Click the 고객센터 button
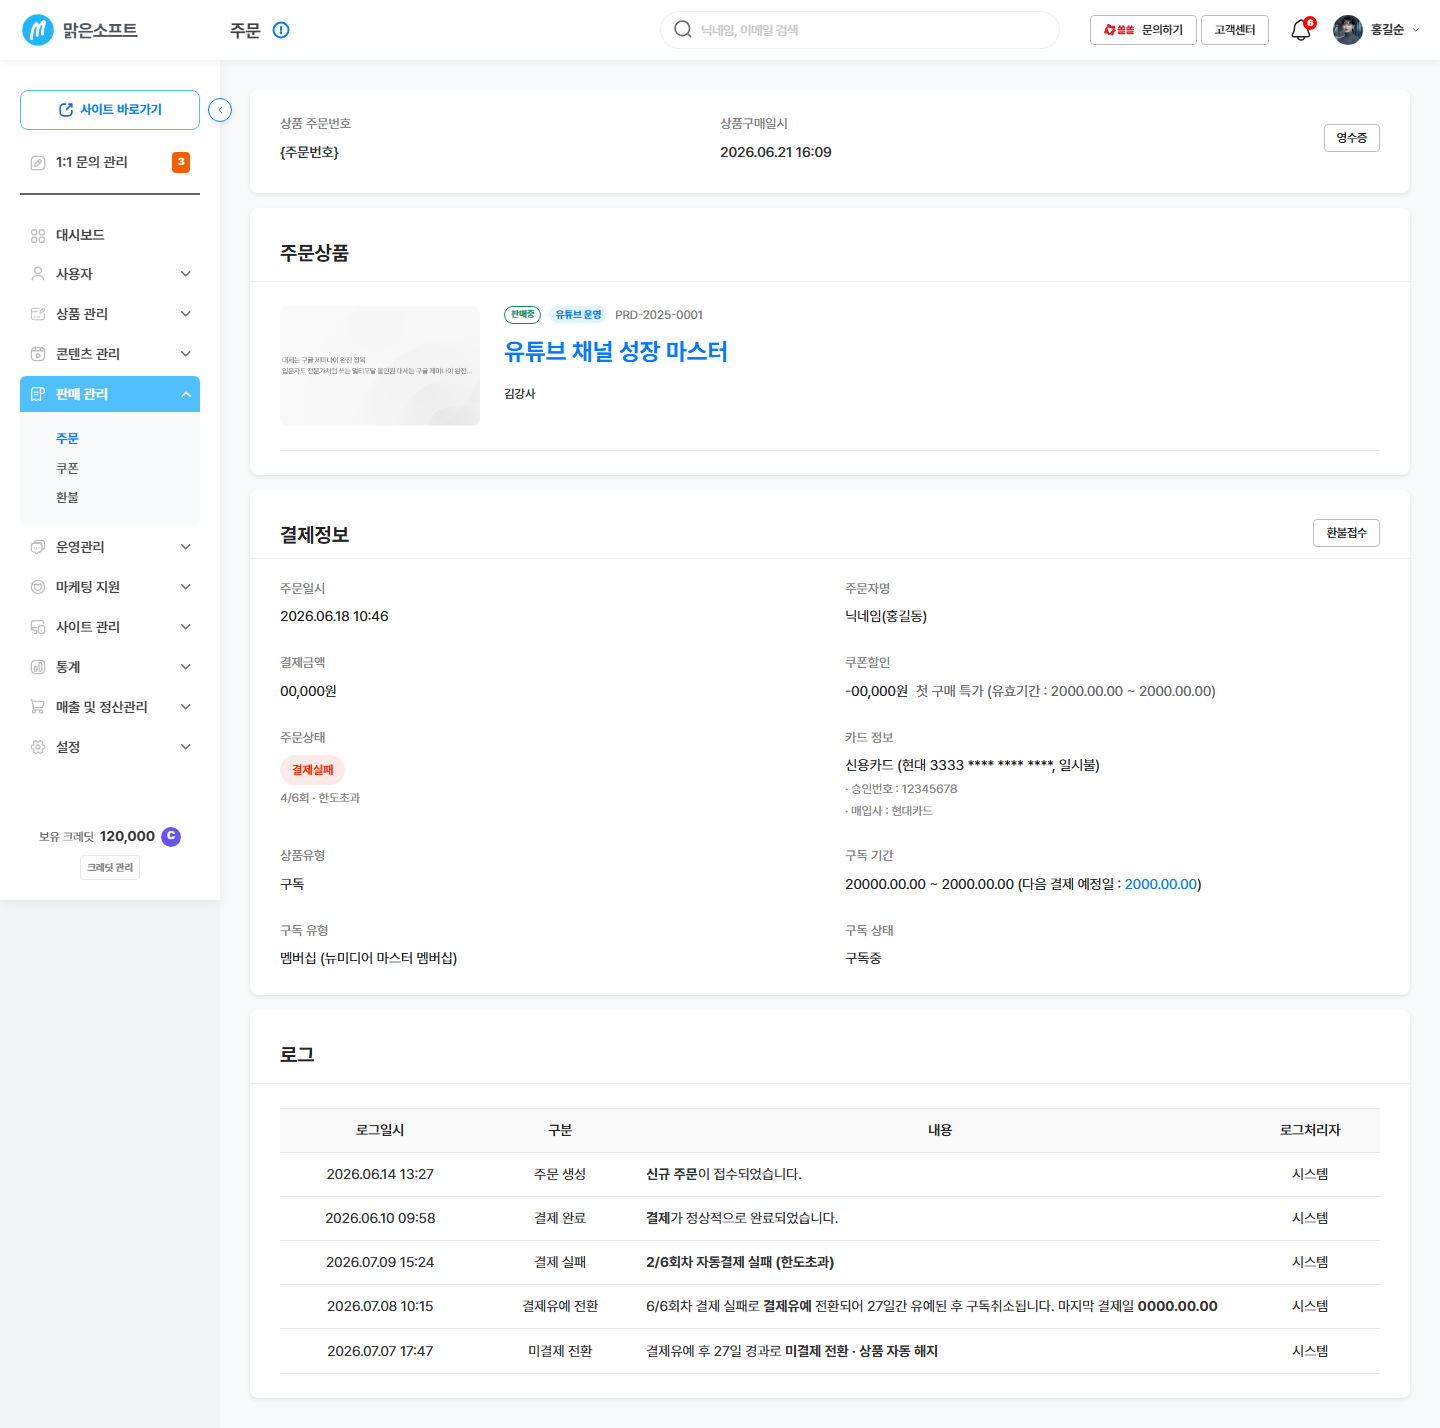 1235,30
